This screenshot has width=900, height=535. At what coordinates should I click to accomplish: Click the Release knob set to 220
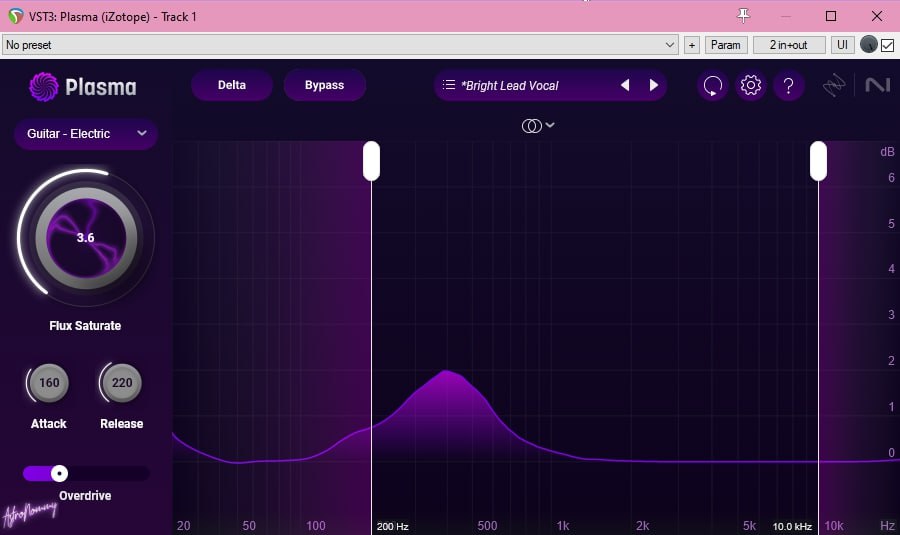(x=122, y=383)
